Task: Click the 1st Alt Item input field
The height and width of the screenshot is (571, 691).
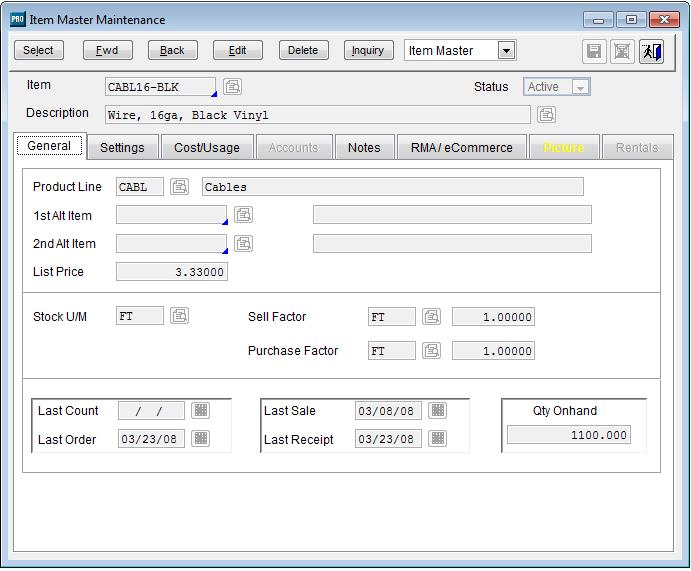Action: click(171, 215)
